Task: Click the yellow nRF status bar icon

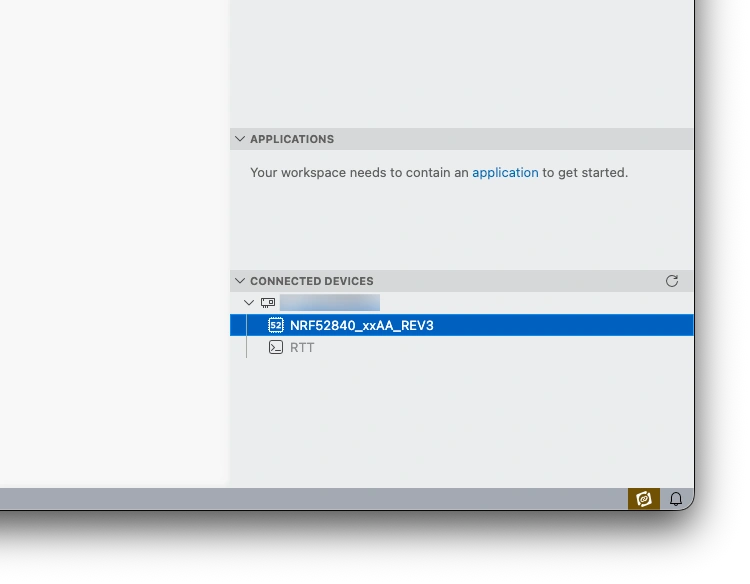Action: click(x=644, y=499)
